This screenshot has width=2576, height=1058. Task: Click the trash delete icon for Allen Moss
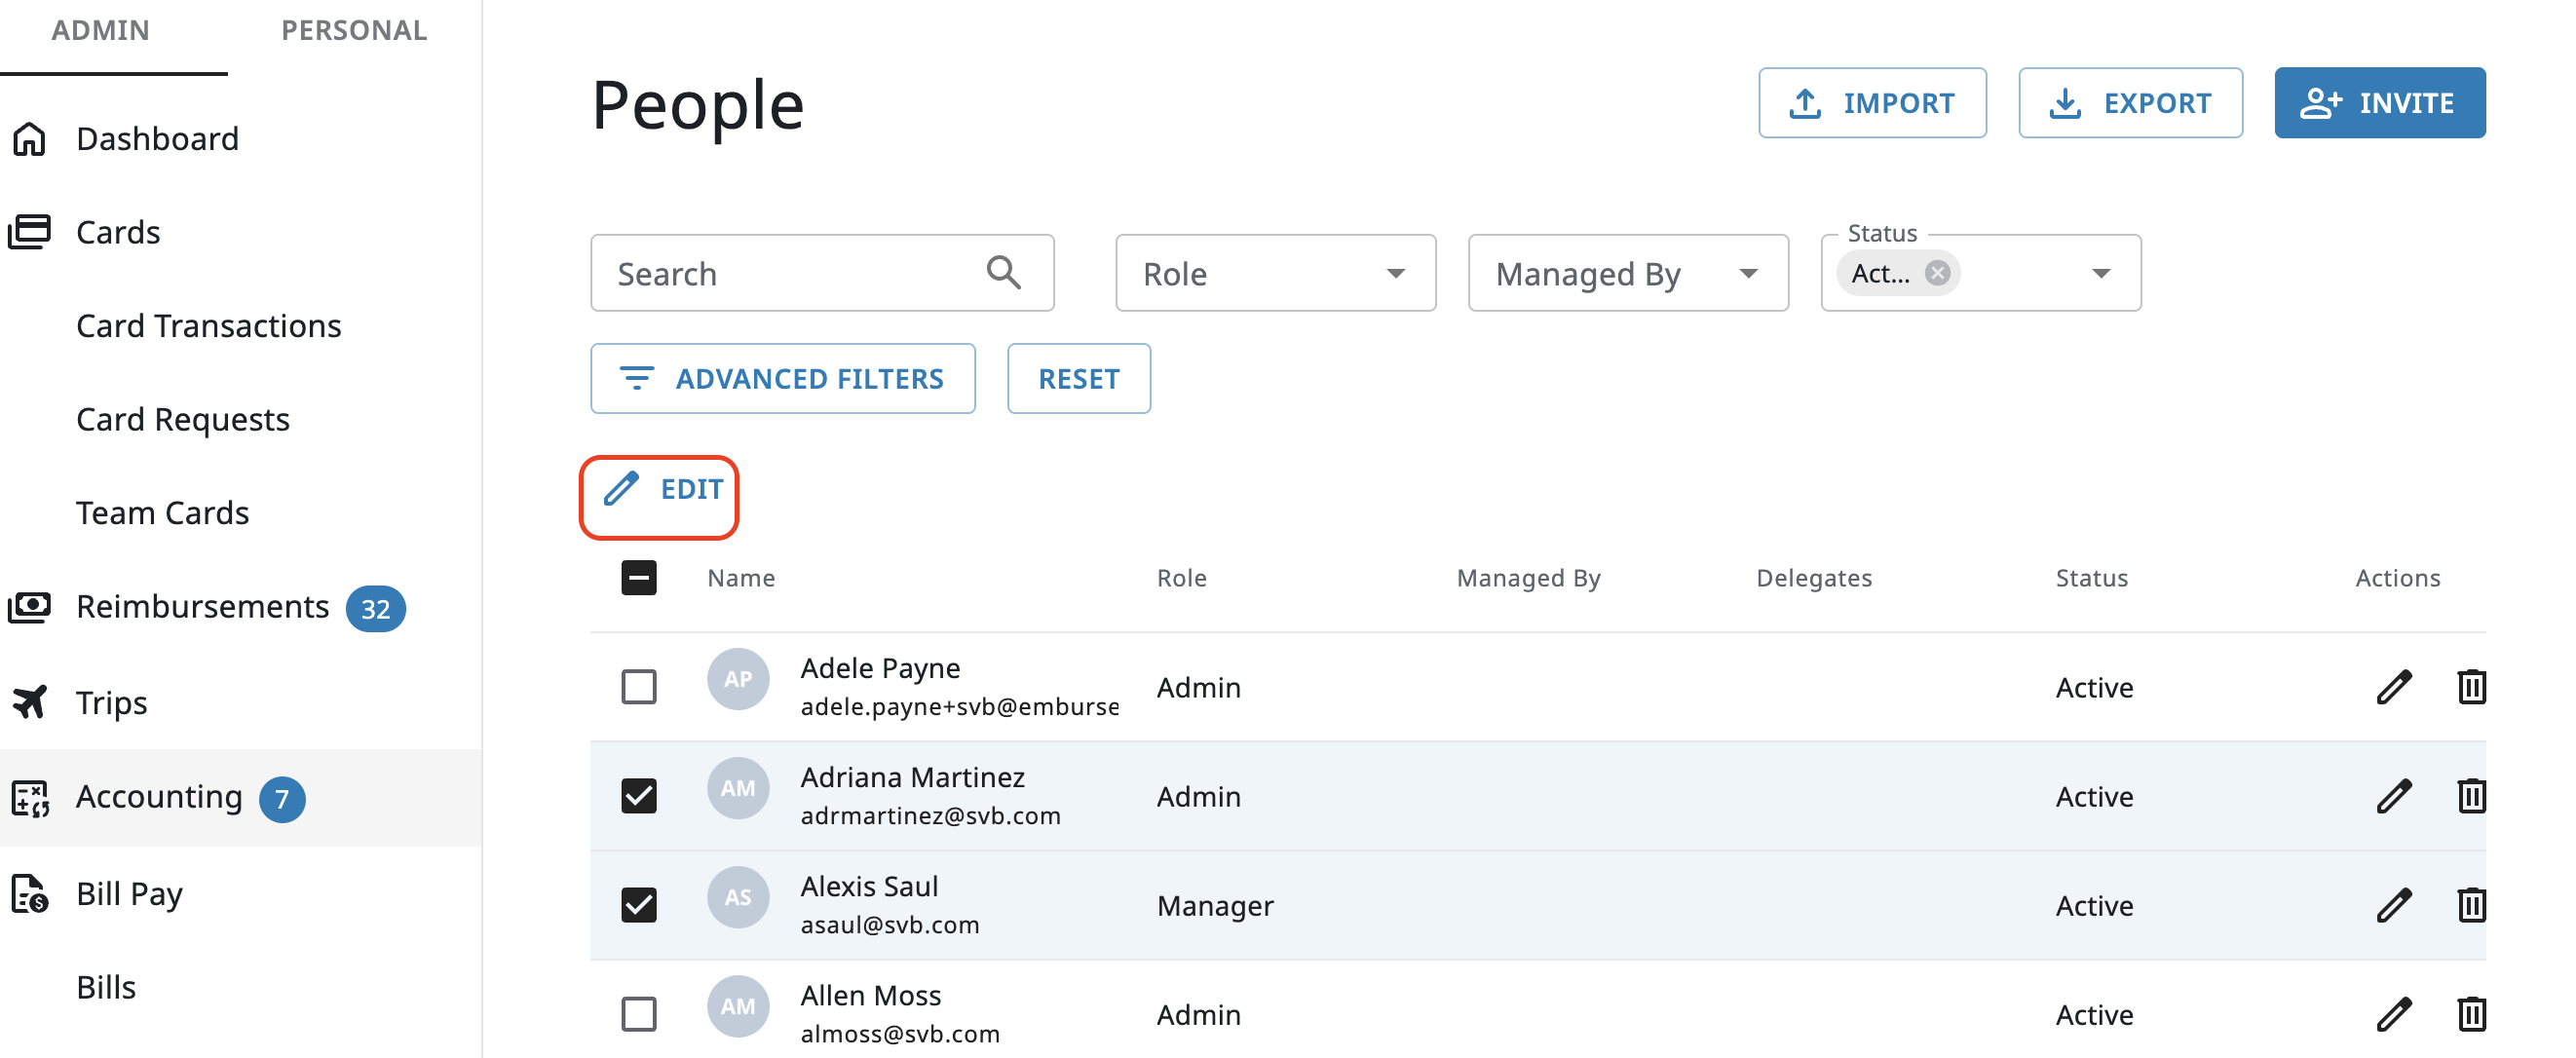click(x=2471, y=1014)
